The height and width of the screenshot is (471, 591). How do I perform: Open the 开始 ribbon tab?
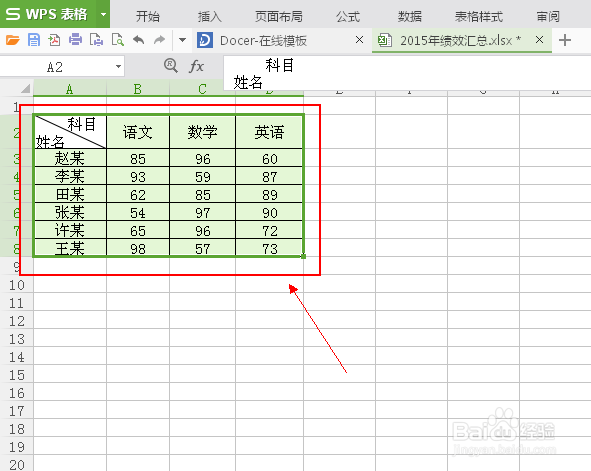(x=148, y=16)
